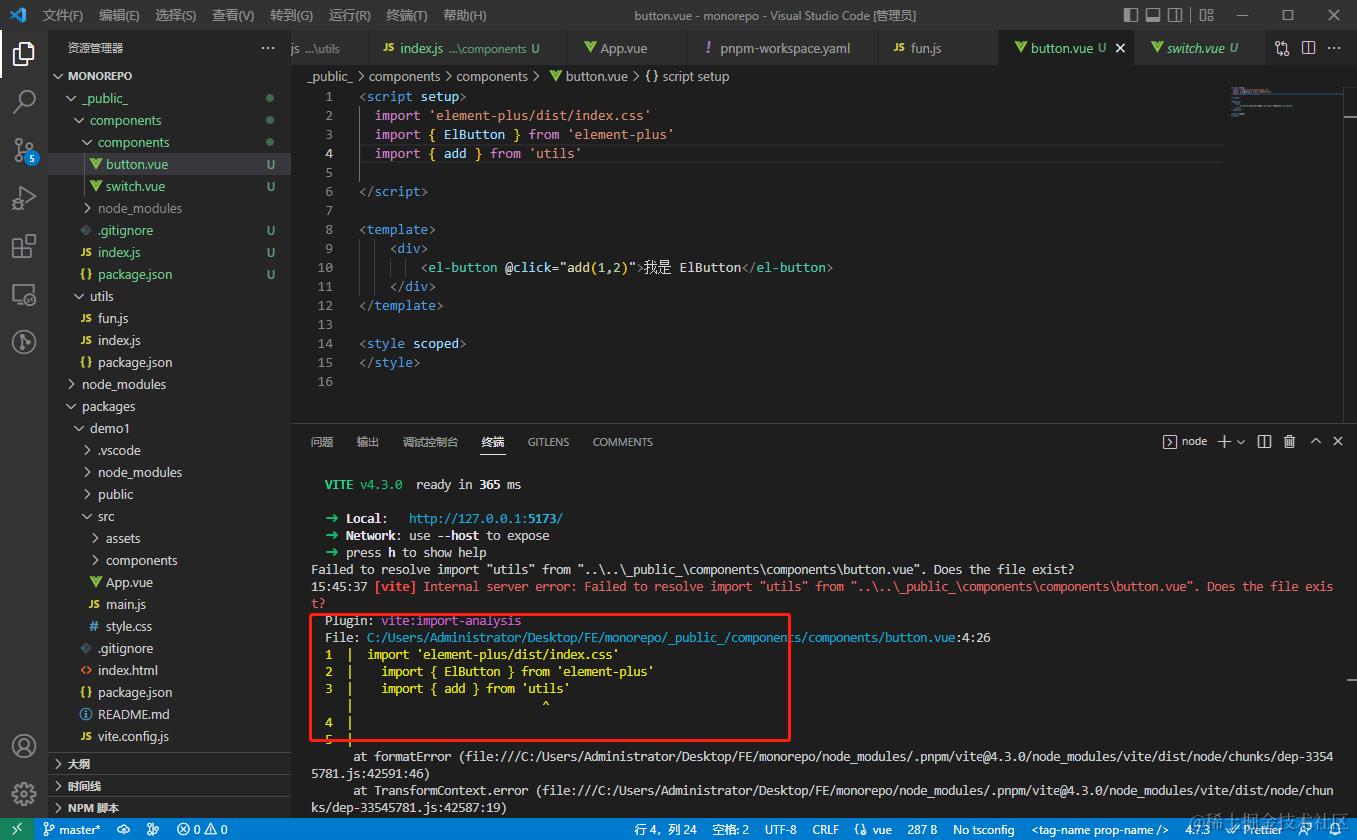Open Source Control view with 5 badge
Image resolution: width=1357 pixels, height=840 pixels.
pyautogui.click(x=24, y=150)
